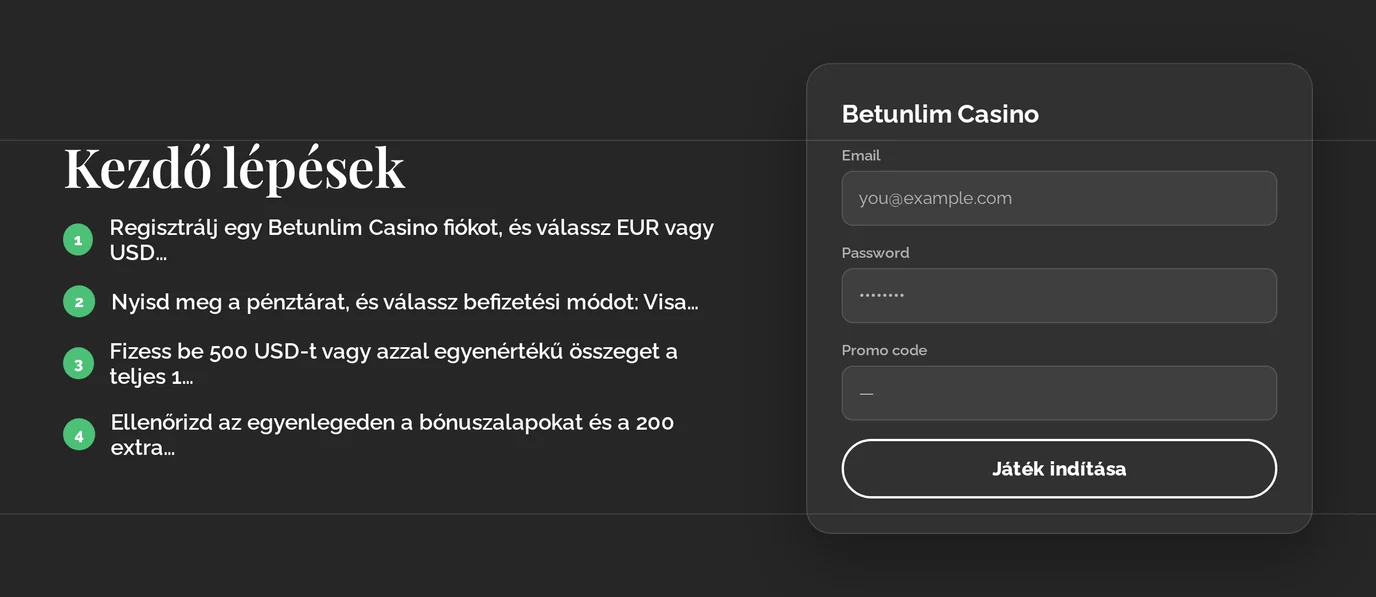Screen dimensions: 1376x597
Task: Select the Fizess be 500 USD-t step
Action: 394,364
